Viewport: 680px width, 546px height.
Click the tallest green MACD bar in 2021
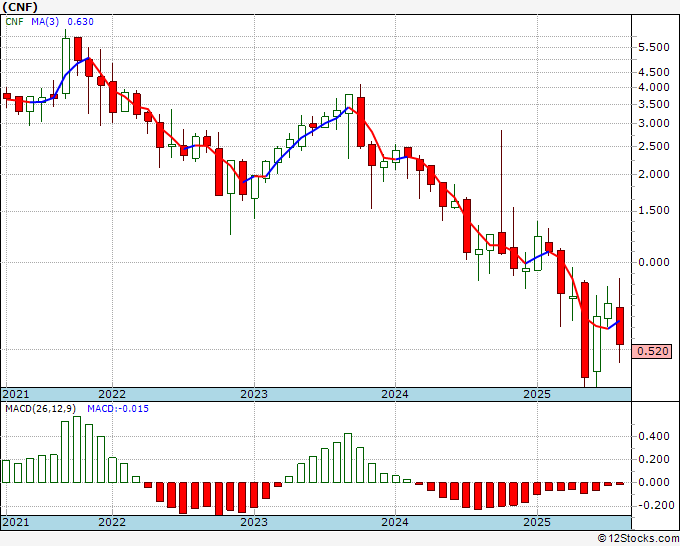tap(77, 449)
